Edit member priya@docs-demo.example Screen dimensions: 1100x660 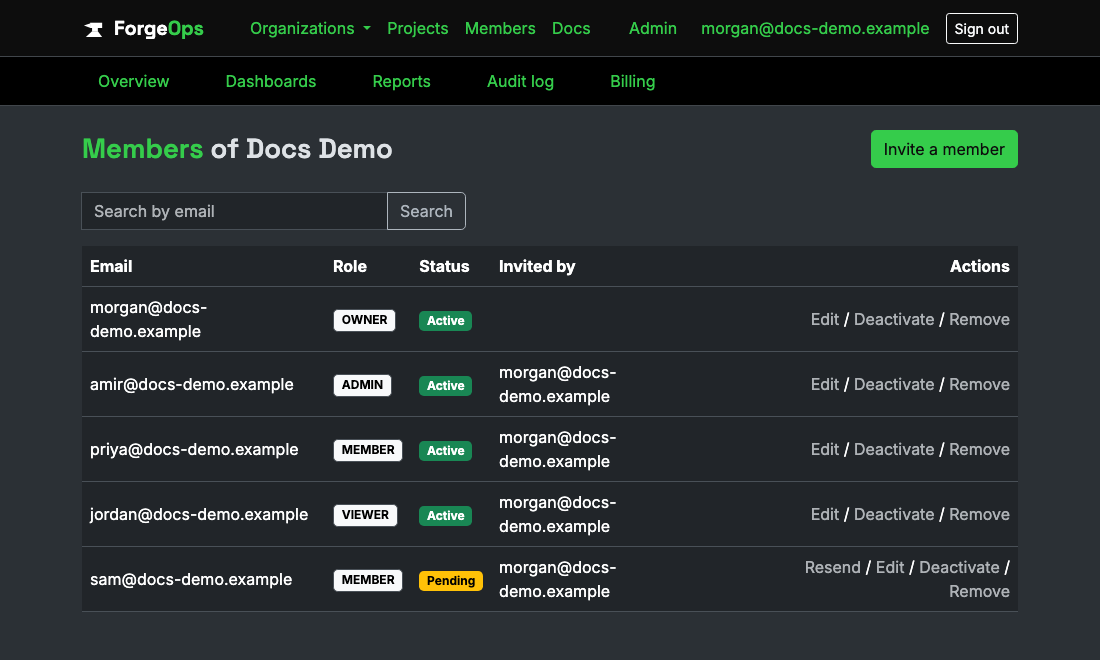tap(824, 450)
